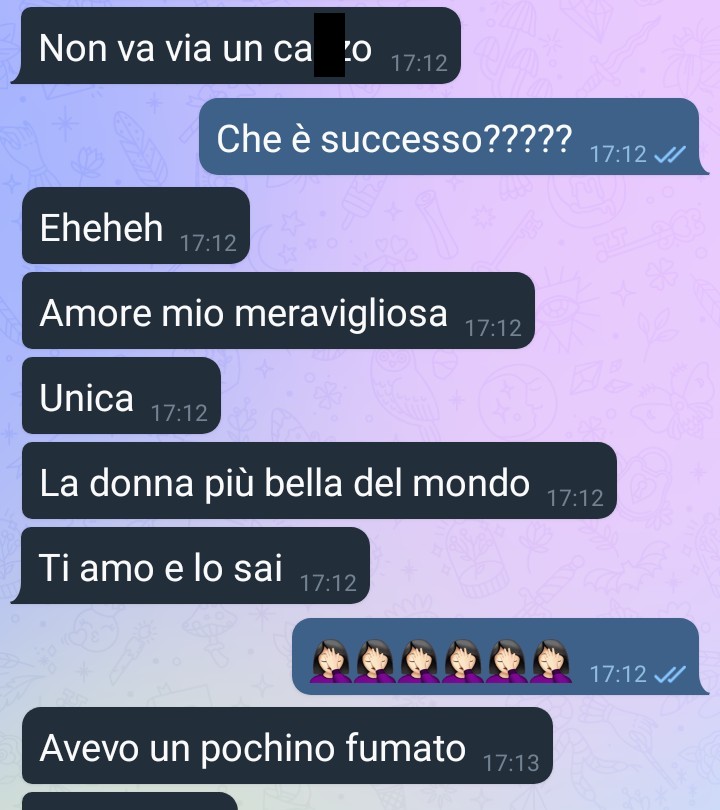The image size is (720, 810).
Task: Click the 17:13 timestamp on 'Avevo un pochino fumato'
Action: tap(511, 763)
